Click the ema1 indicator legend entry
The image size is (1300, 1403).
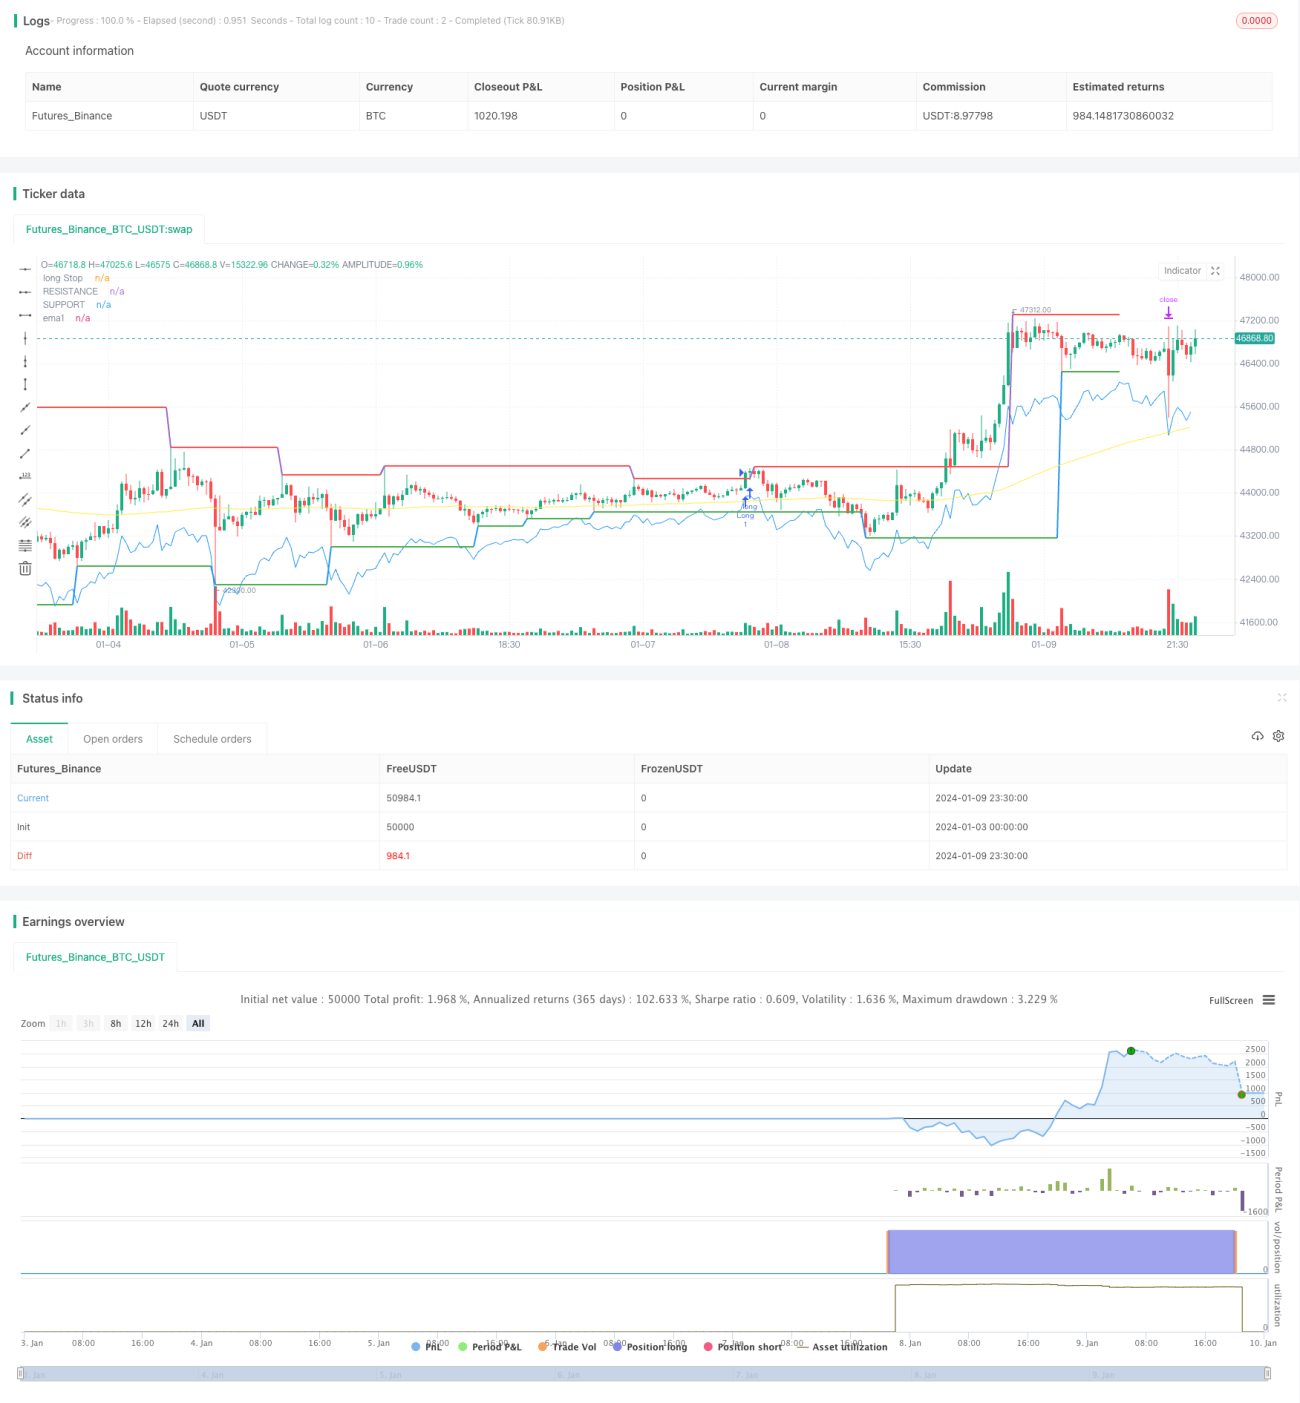(x=66, y=318)
